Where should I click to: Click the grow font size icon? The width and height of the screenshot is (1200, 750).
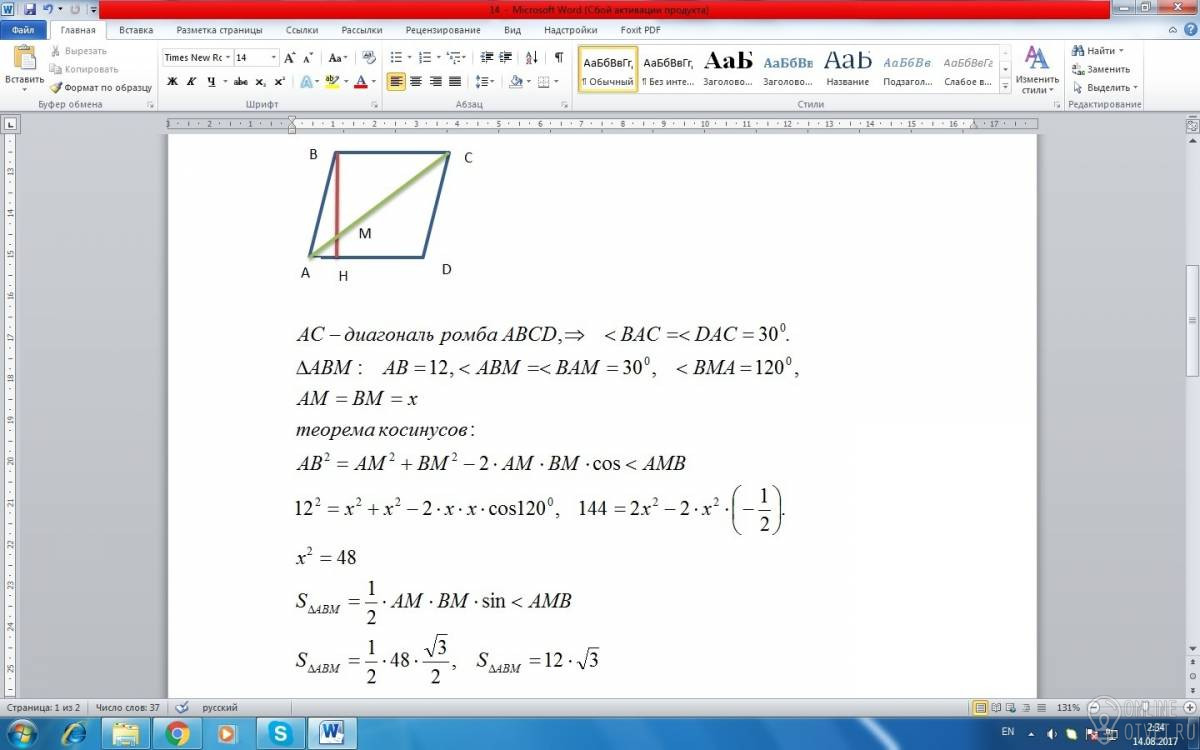coord(289,58)
